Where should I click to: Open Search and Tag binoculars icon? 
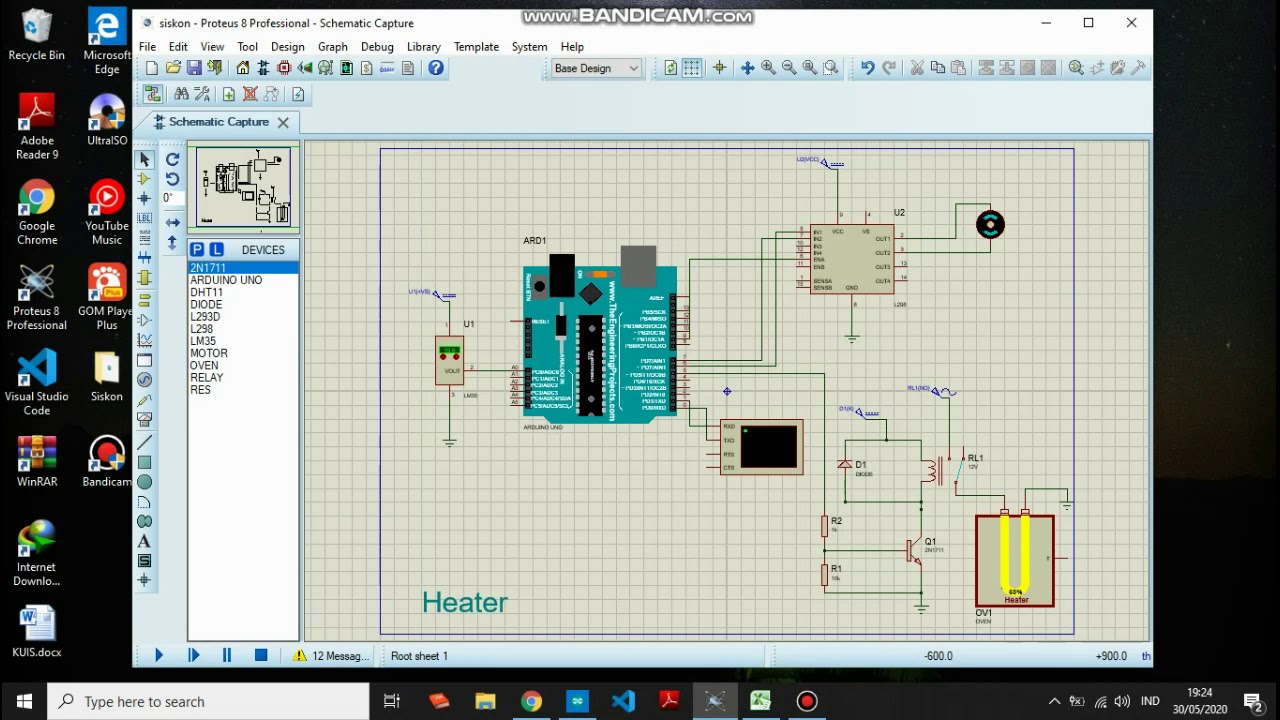pos(181,94)
